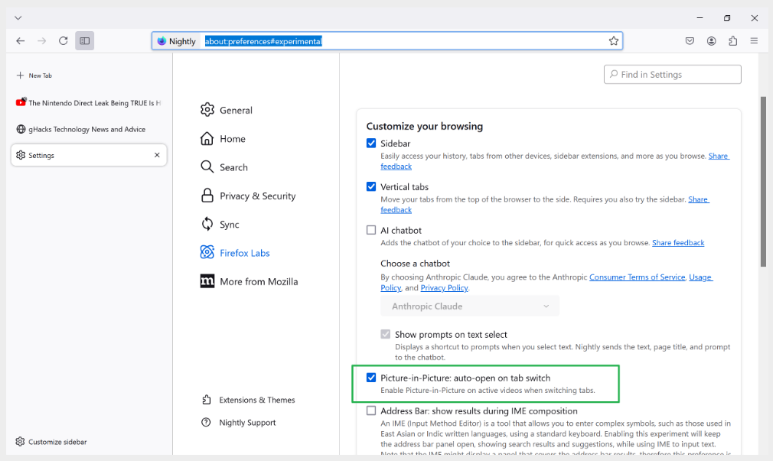Go back with the back arrow

click(20, 41)
